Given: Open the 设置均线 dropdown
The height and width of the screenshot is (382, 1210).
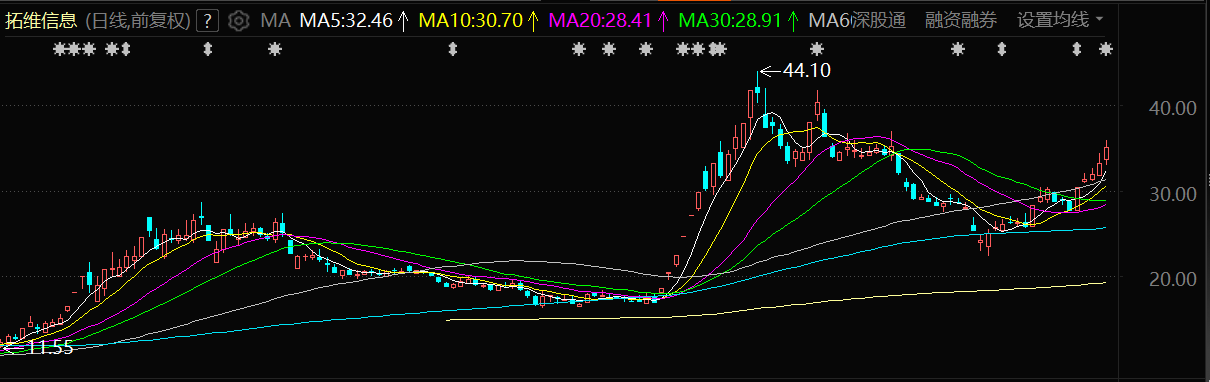Looking at the screenshot, I should pos(1060,20).
